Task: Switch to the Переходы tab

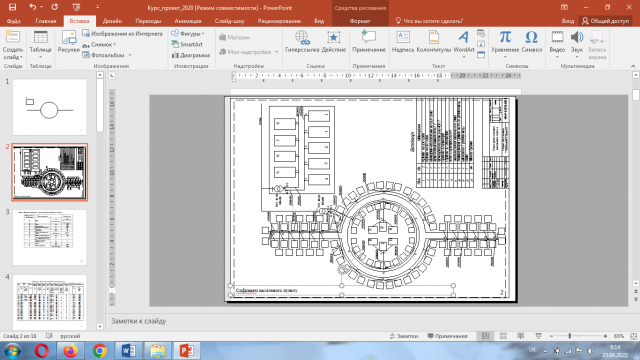Action: click(x=148, y=21)
